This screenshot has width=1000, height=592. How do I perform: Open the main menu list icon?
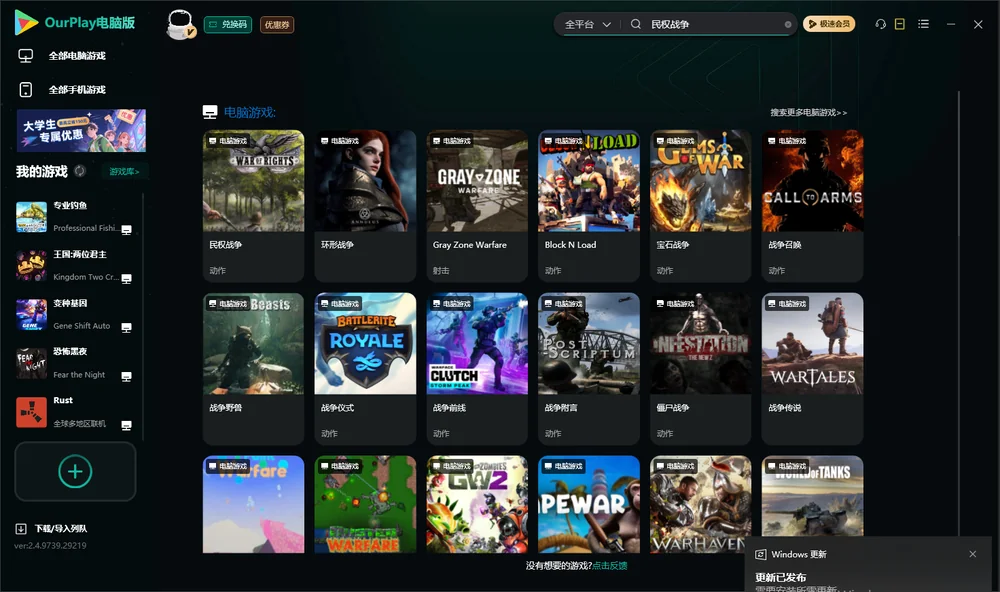[x=923, y=24]
